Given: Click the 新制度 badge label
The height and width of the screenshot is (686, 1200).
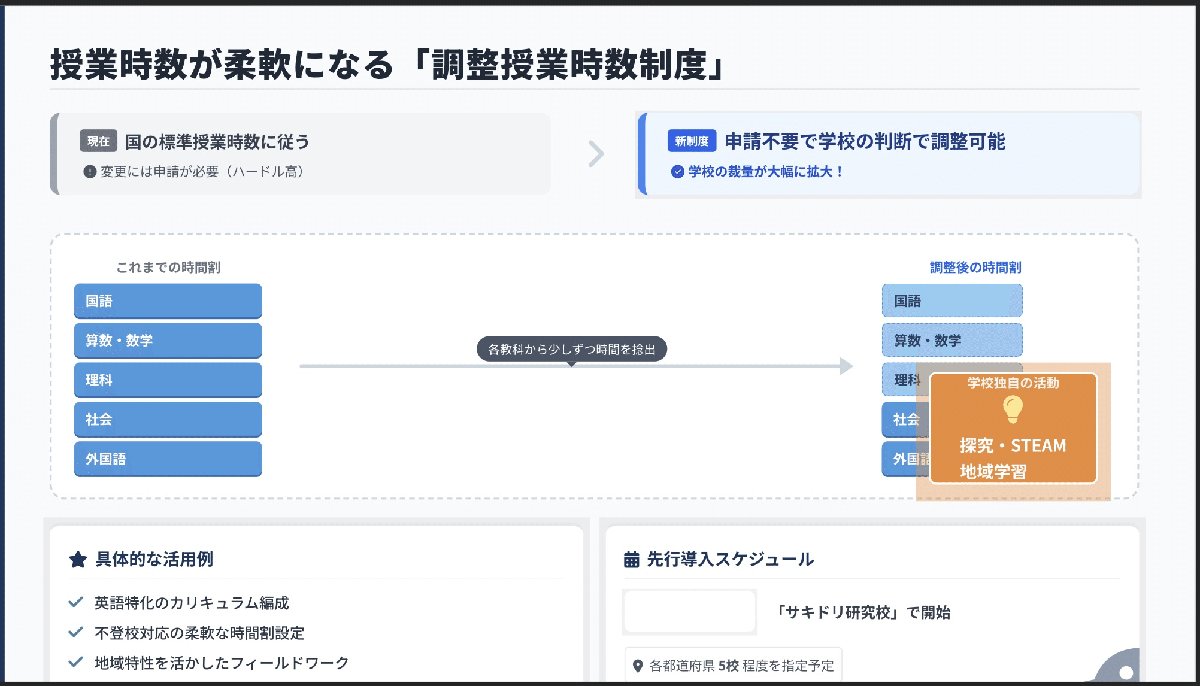Looking at the screenshot, I should pos(692,141).
